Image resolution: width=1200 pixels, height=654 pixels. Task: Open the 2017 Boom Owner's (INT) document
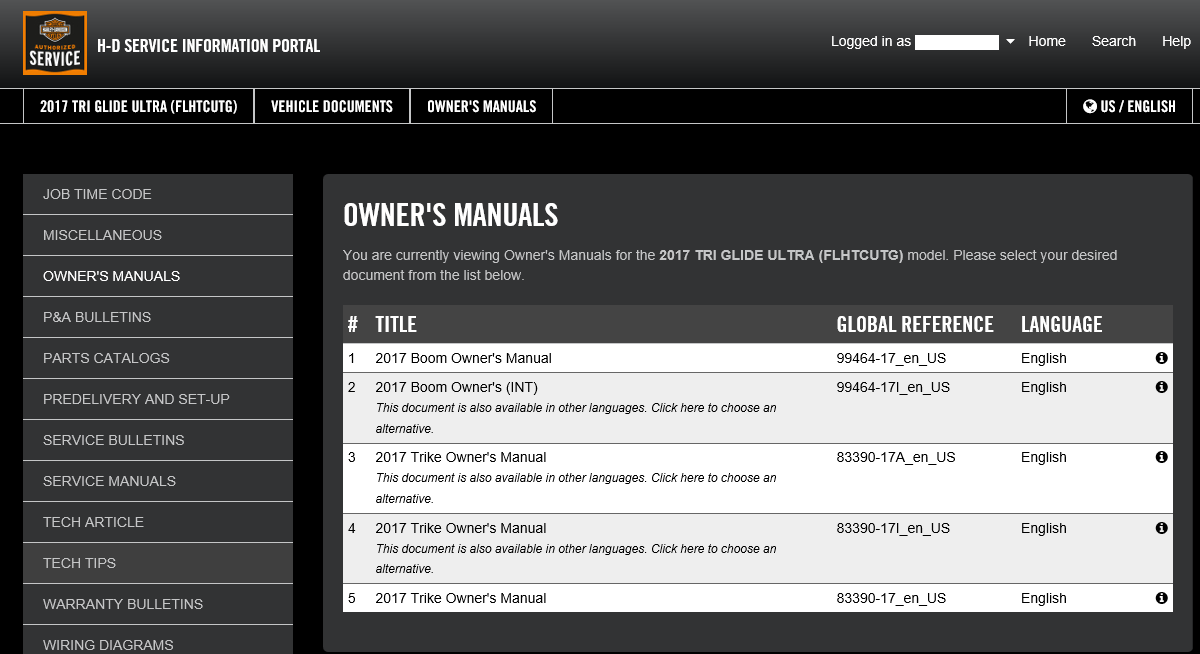pos(456,387)
